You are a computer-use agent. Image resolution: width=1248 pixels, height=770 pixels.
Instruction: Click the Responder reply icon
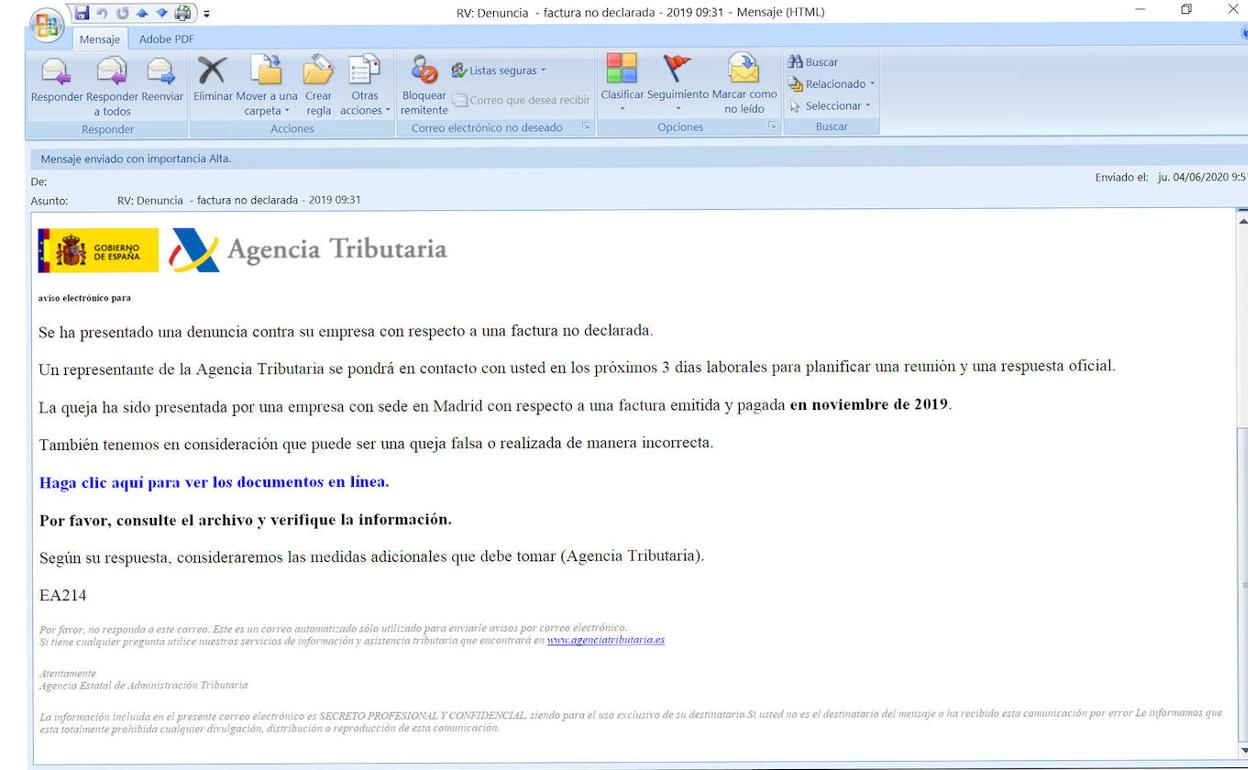55,83
